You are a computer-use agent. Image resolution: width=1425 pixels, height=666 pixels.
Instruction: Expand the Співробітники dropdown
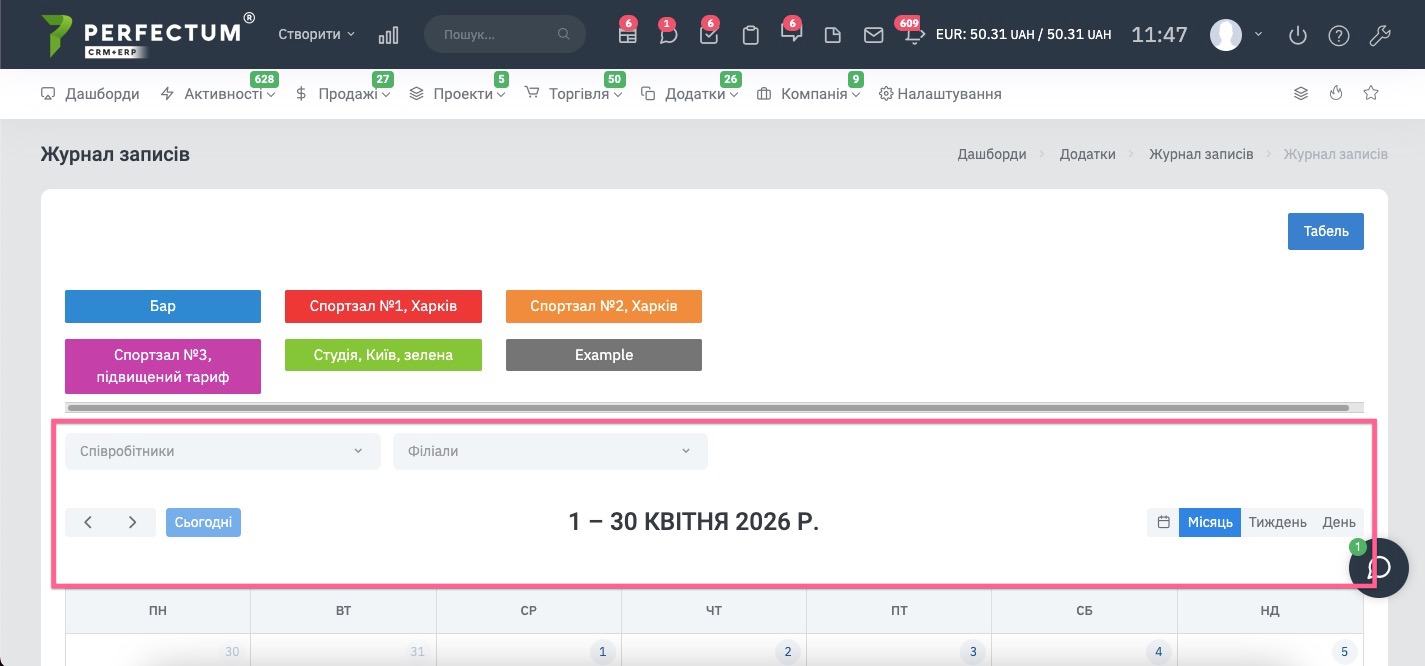pyautogui.click(x=222, y=451)
